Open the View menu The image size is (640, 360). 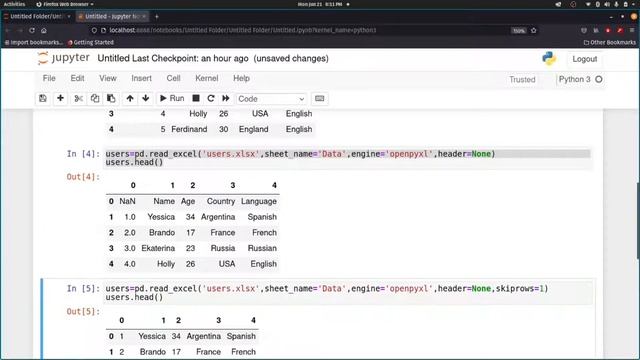(x=108, y=78)
